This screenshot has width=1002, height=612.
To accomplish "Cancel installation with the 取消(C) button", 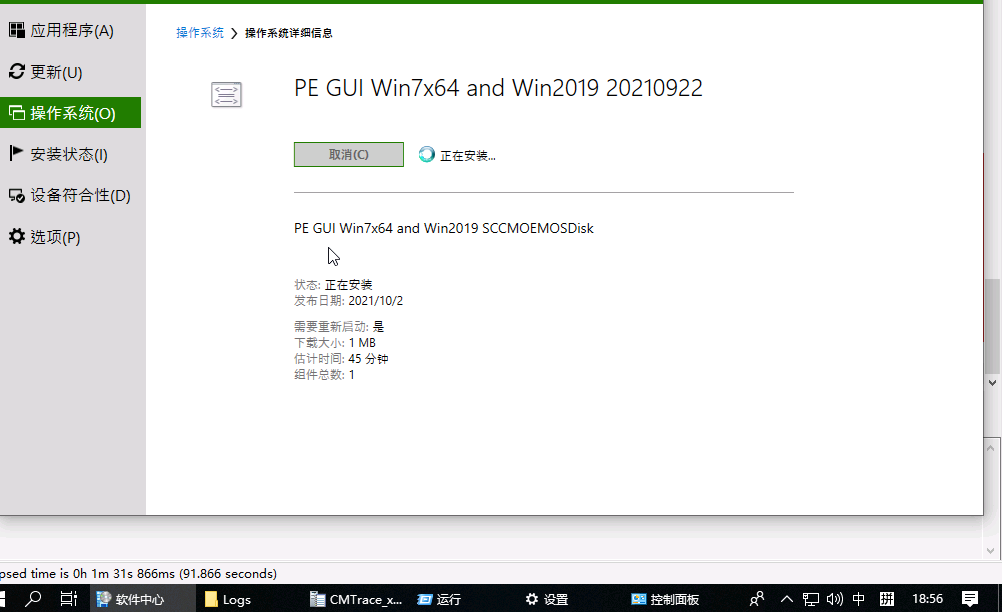I will tap(349, 155).
